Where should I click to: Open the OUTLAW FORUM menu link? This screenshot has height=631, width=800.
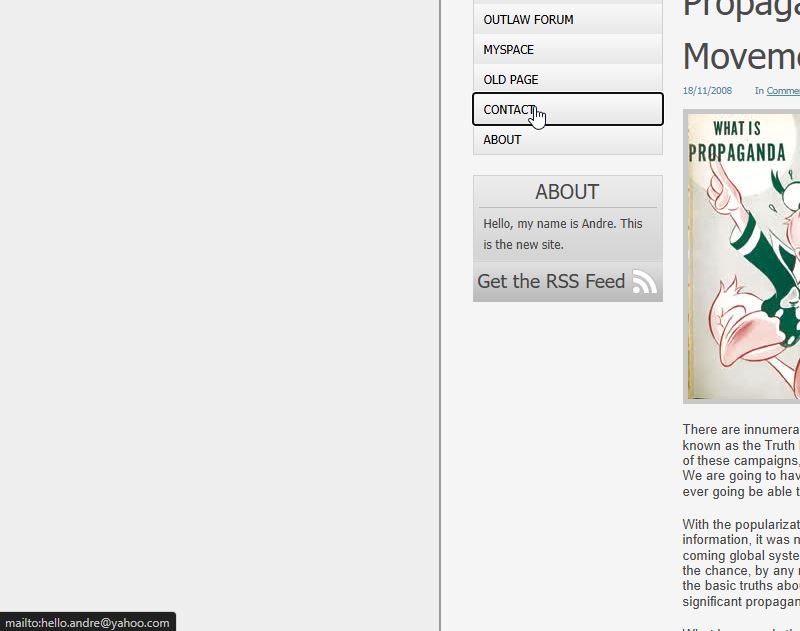568,19
